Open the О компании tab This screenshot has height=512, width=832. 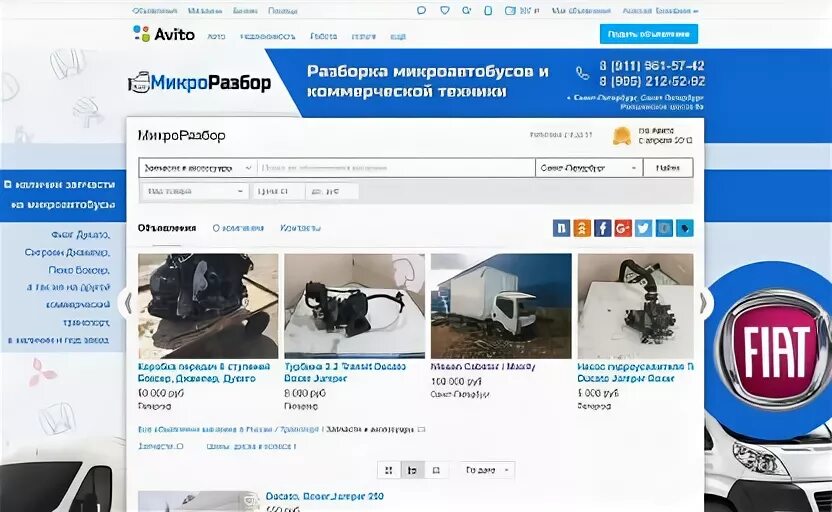238,228
